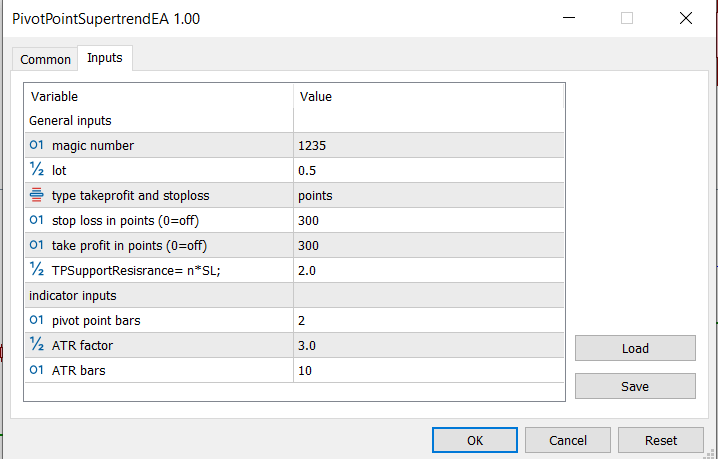Confirm settings with the OK button
The image size is (718, 459).
[x=475, y=440]
